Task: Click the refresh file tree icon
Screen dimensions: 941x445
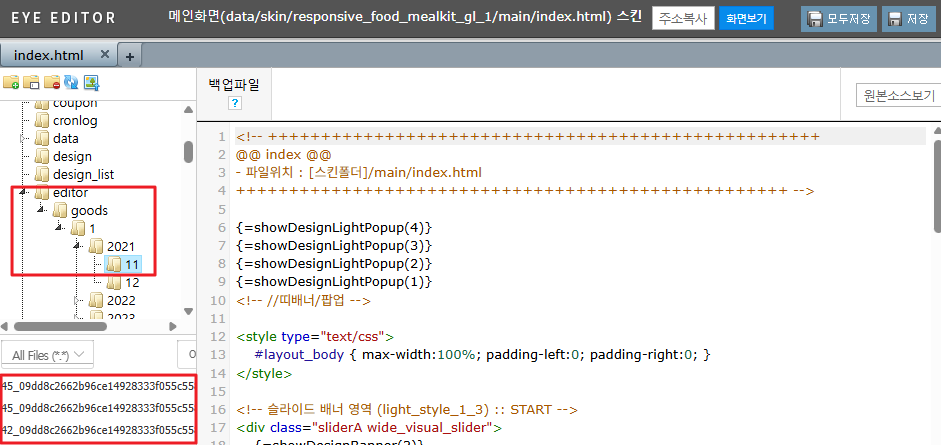Action: pos(71,82)
